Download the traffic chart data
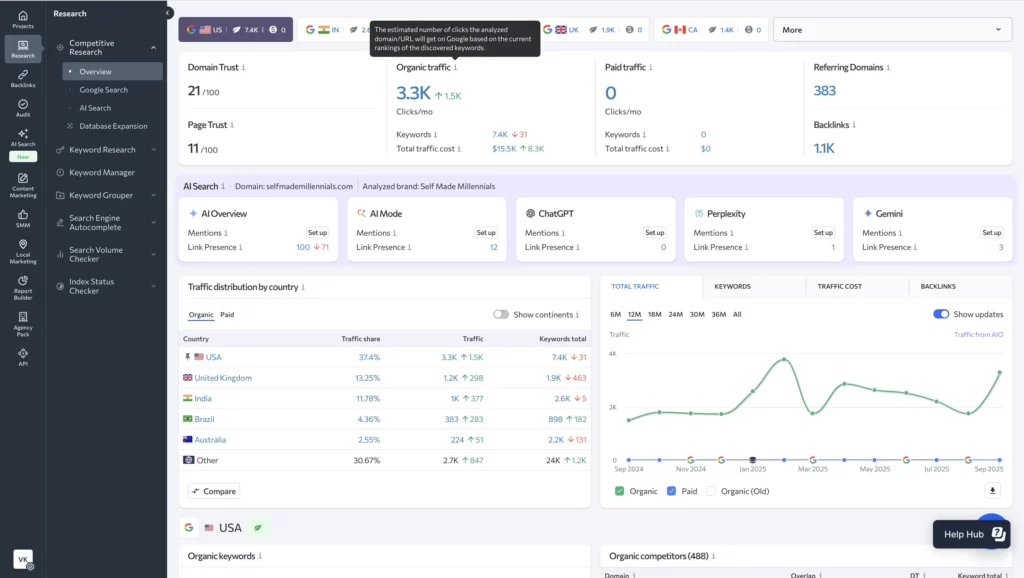 click(x=991, y=490)
